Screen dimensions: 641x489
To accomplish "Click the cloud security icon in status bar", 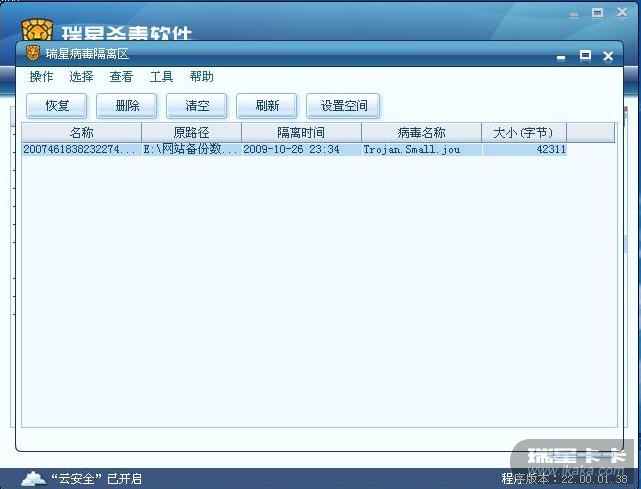I will 34,478.
